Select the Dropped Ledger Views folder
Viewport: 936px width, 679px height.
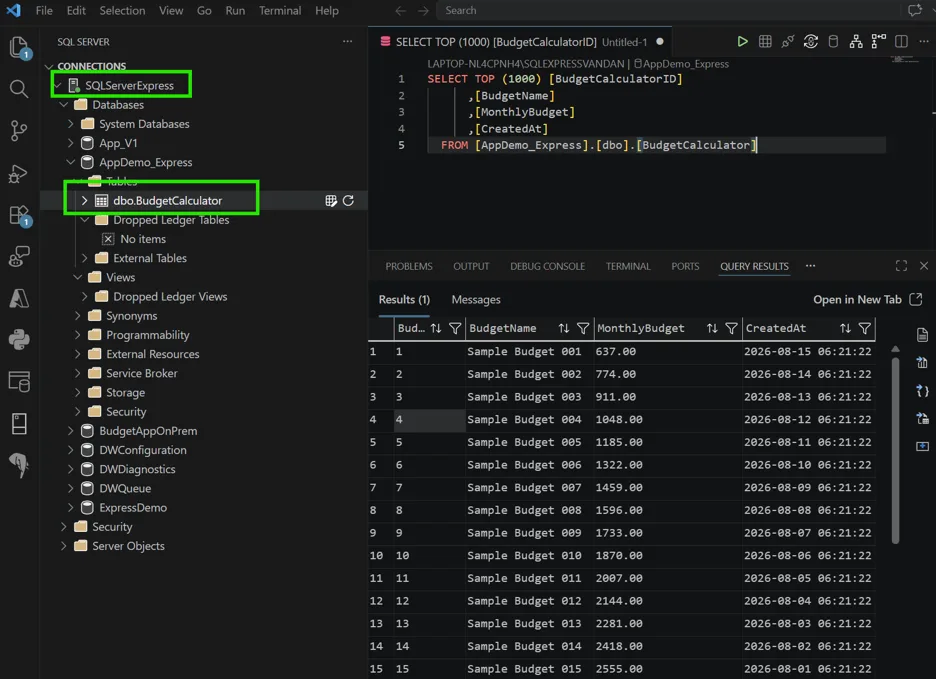(170, 297)
